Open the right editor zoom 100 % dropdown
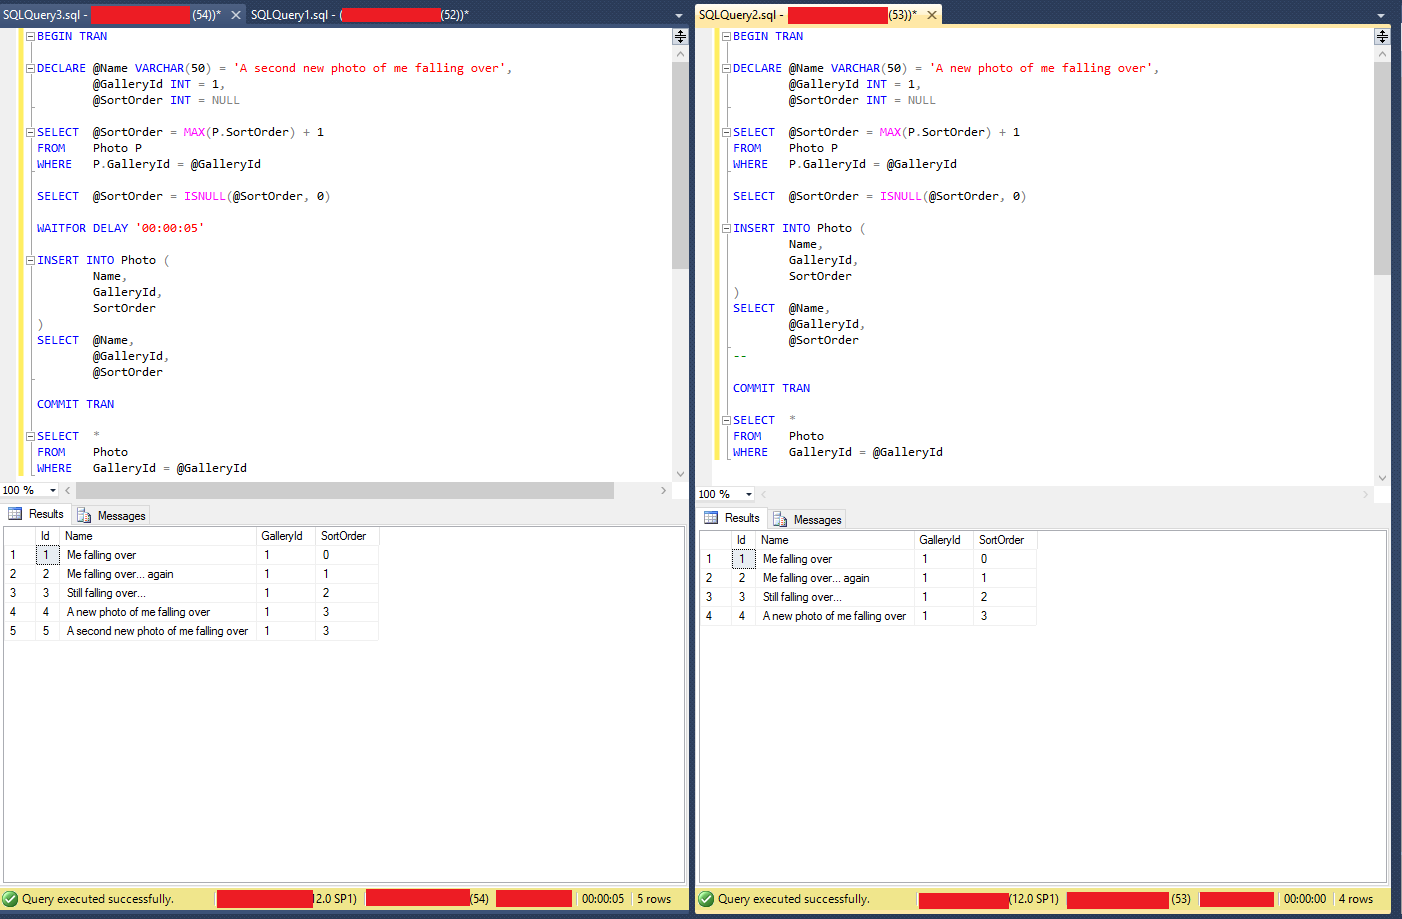Screen dimensions: 1402x919 click(x=749, y=494)
